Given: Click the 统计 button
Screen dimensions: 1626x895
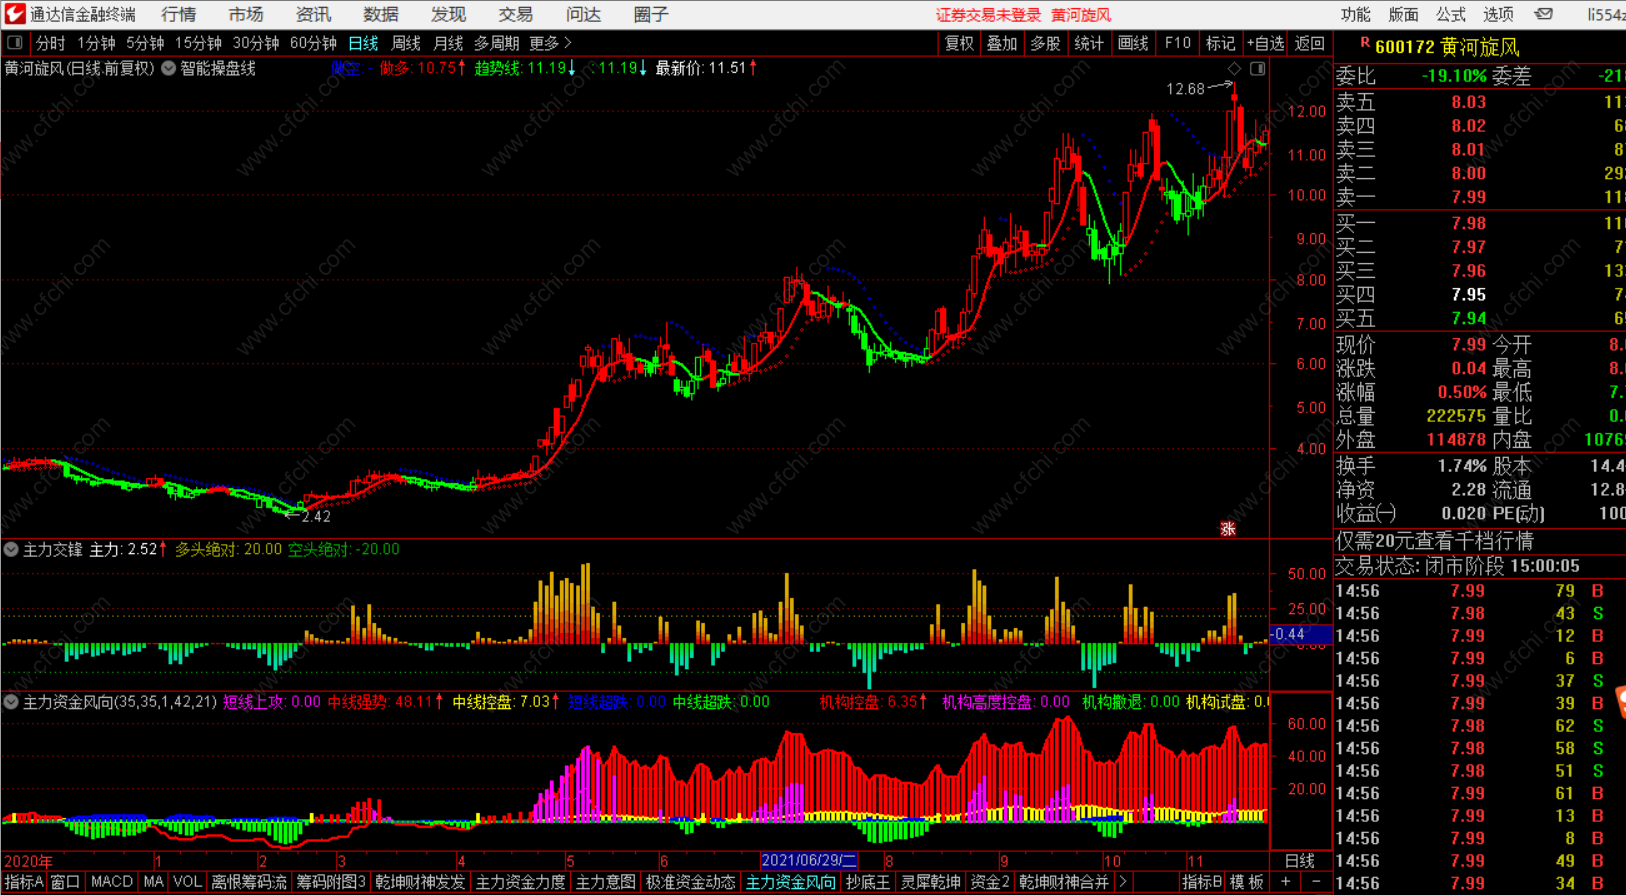Looking at the screenshot, I should click(1089, 43).
